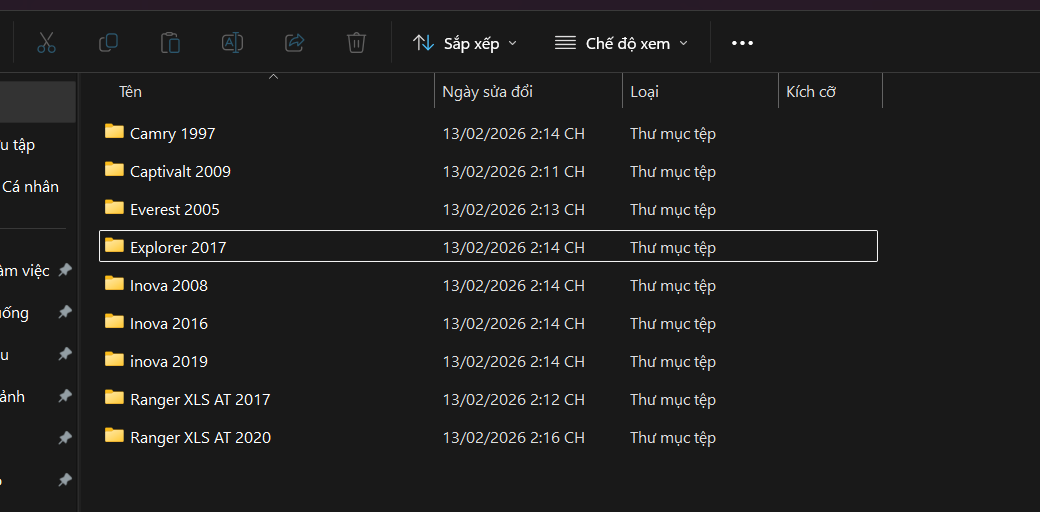Collapse sort arrow above Tên column
This screenshot has width=1040, height=512.
273,76
